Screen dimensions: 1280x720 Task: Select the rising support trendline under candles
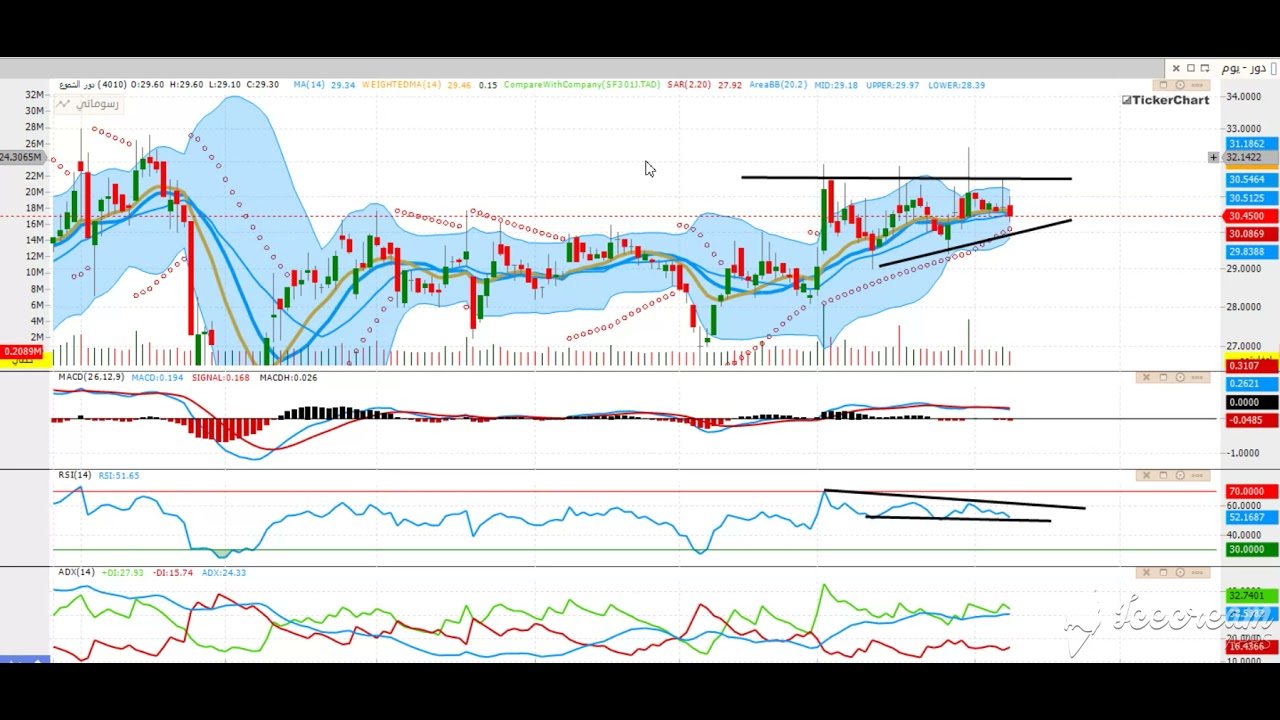pyautogui.click(x=975, y=243)
